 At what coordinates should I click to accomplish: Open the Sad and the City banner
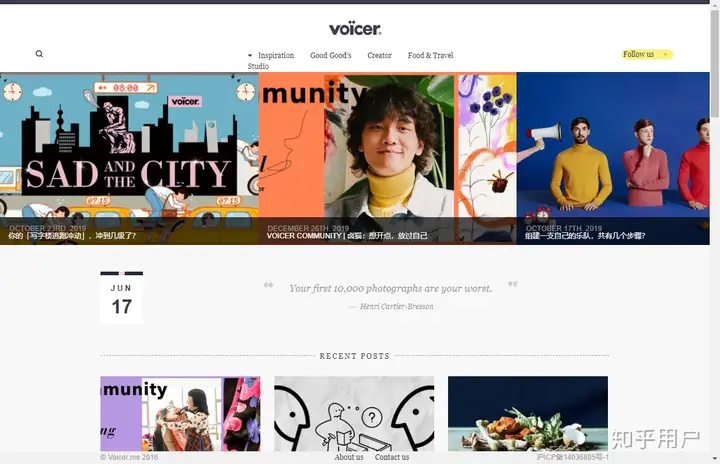(x=129, y=158)
